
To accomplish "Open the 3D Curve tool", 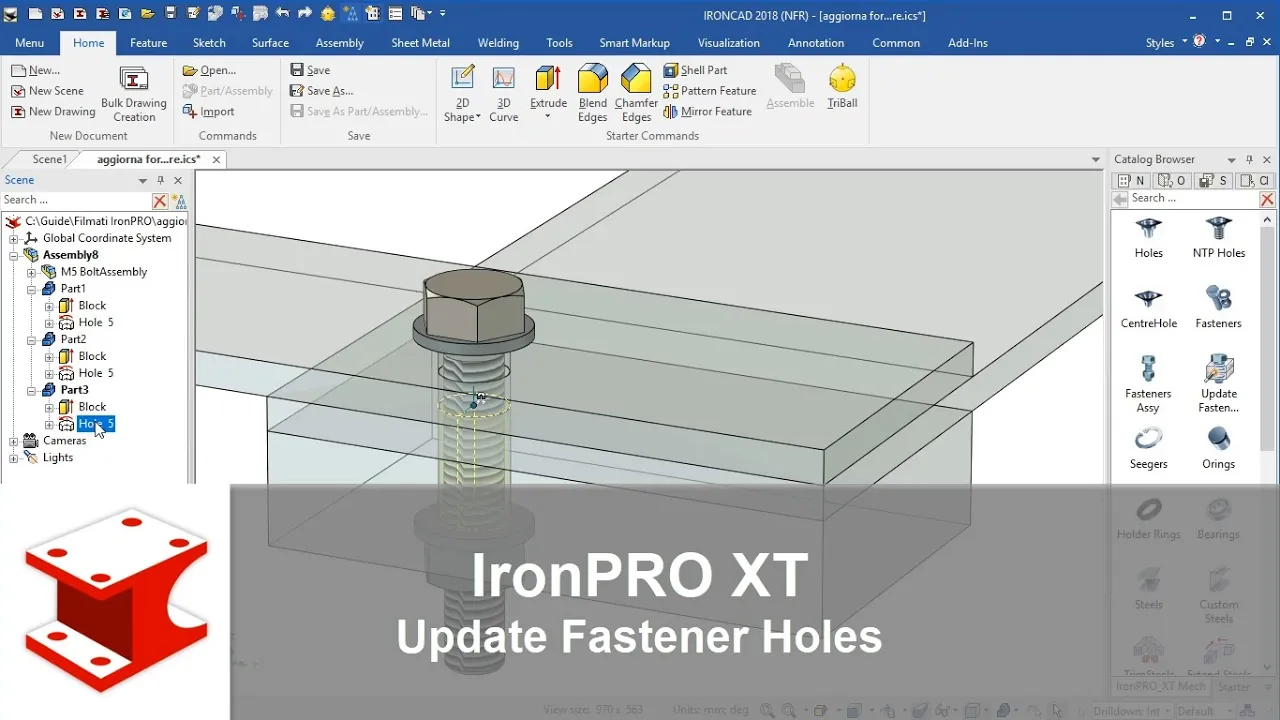I will coord(503,93).
